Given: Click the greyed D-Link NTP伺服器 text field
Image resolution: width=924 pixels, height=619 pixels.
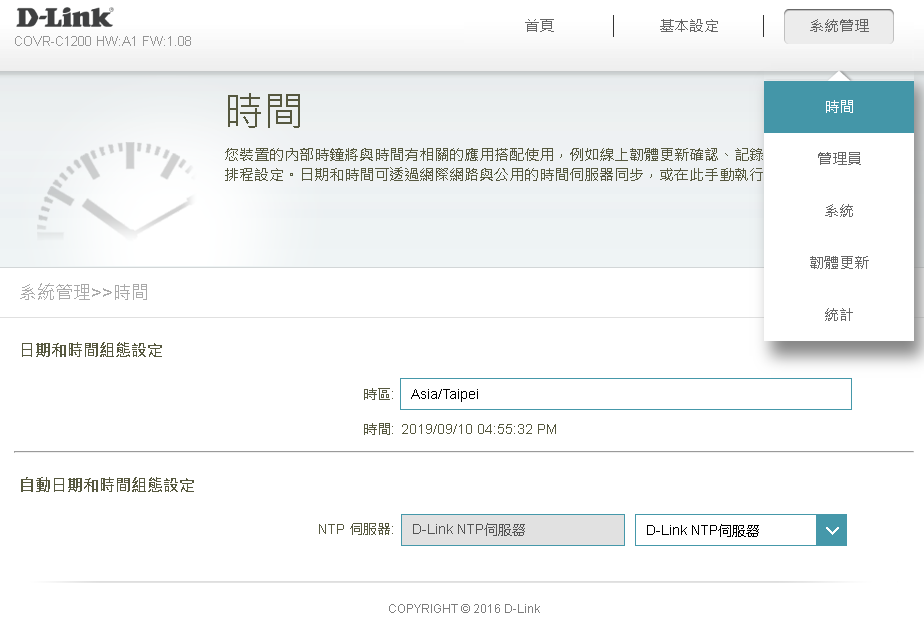Looking at the screenshot, I should pos(512,530).
